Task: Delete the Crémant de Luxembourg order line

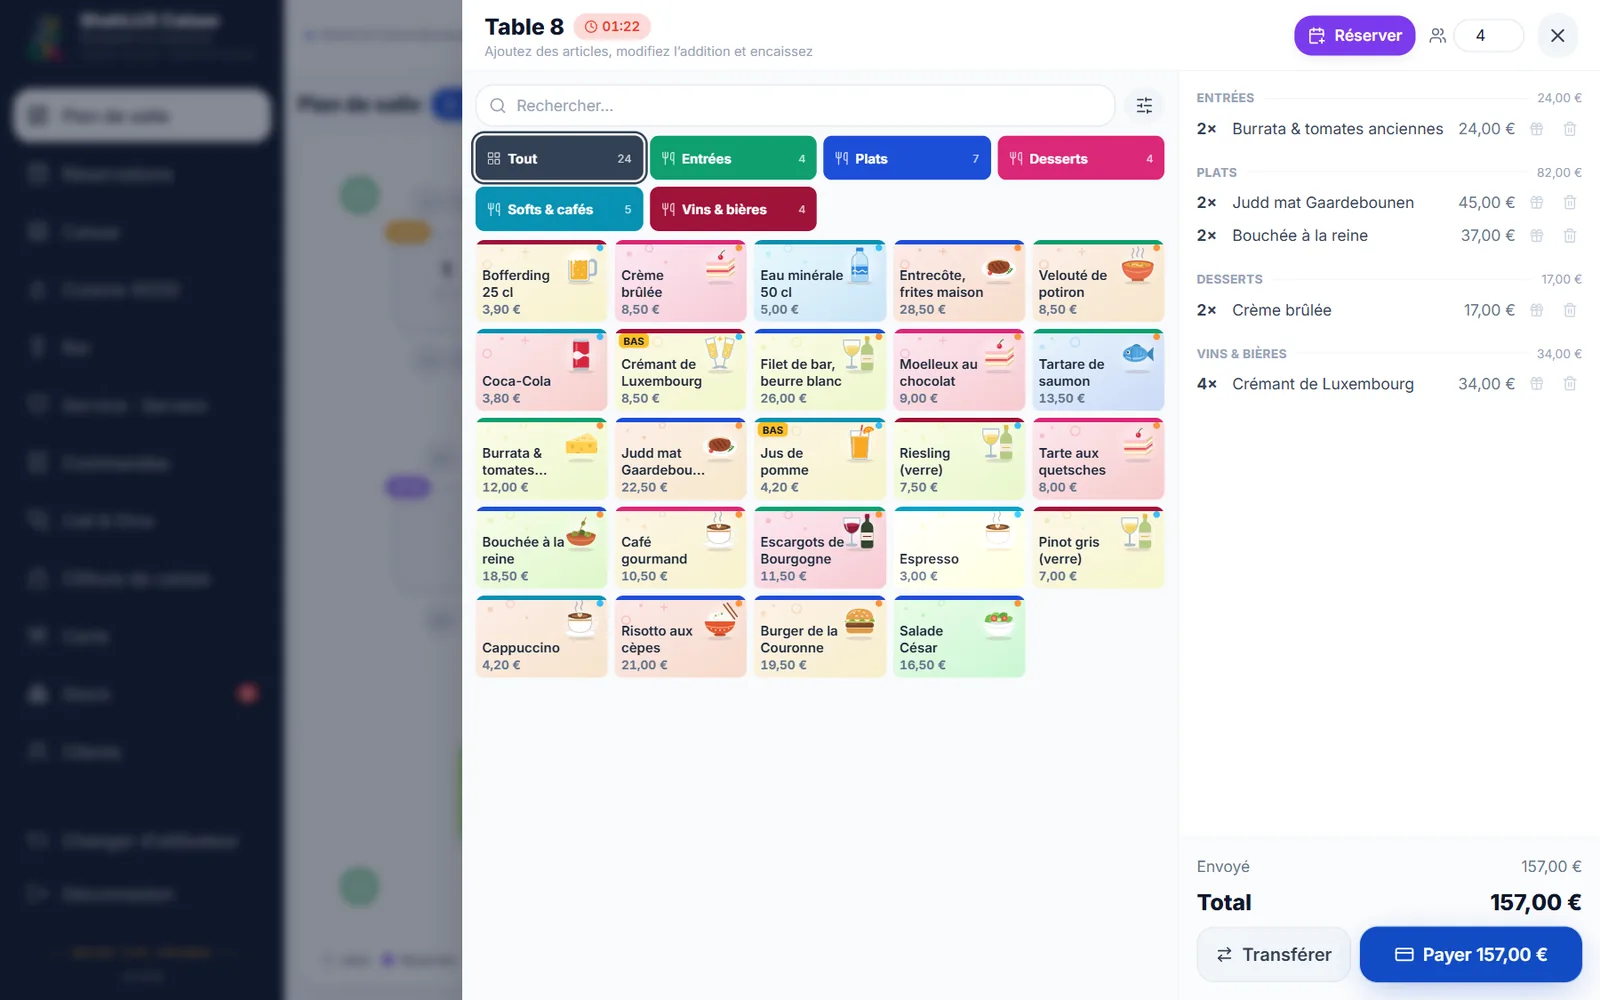Action: (1570, 384)
